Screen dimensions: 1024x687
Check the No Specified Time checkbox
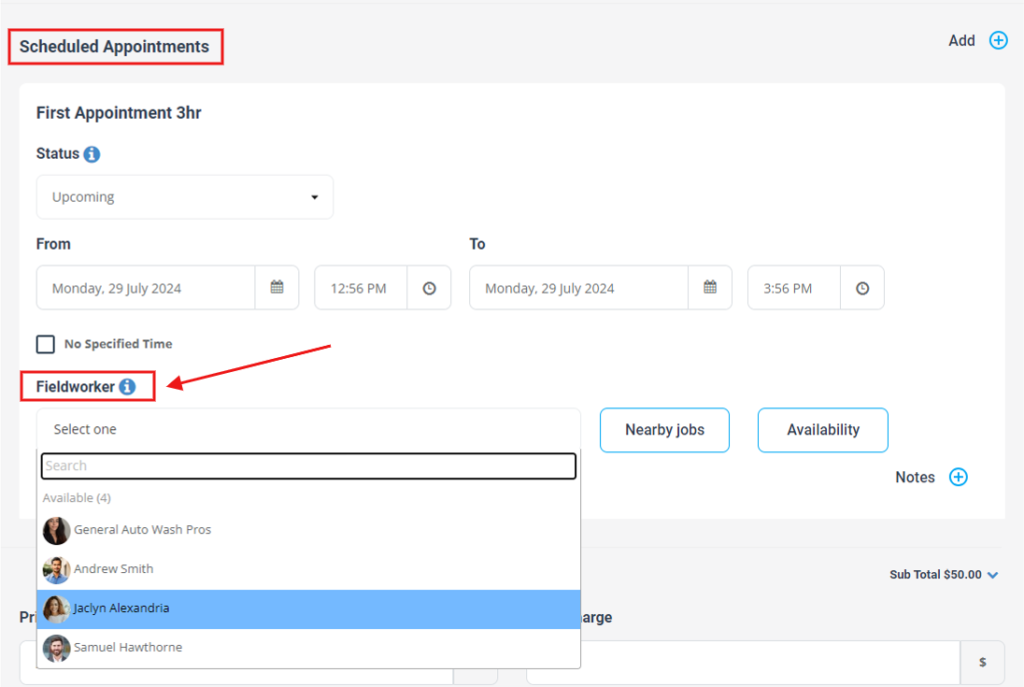pyautogui.click(x=45, y=344)
